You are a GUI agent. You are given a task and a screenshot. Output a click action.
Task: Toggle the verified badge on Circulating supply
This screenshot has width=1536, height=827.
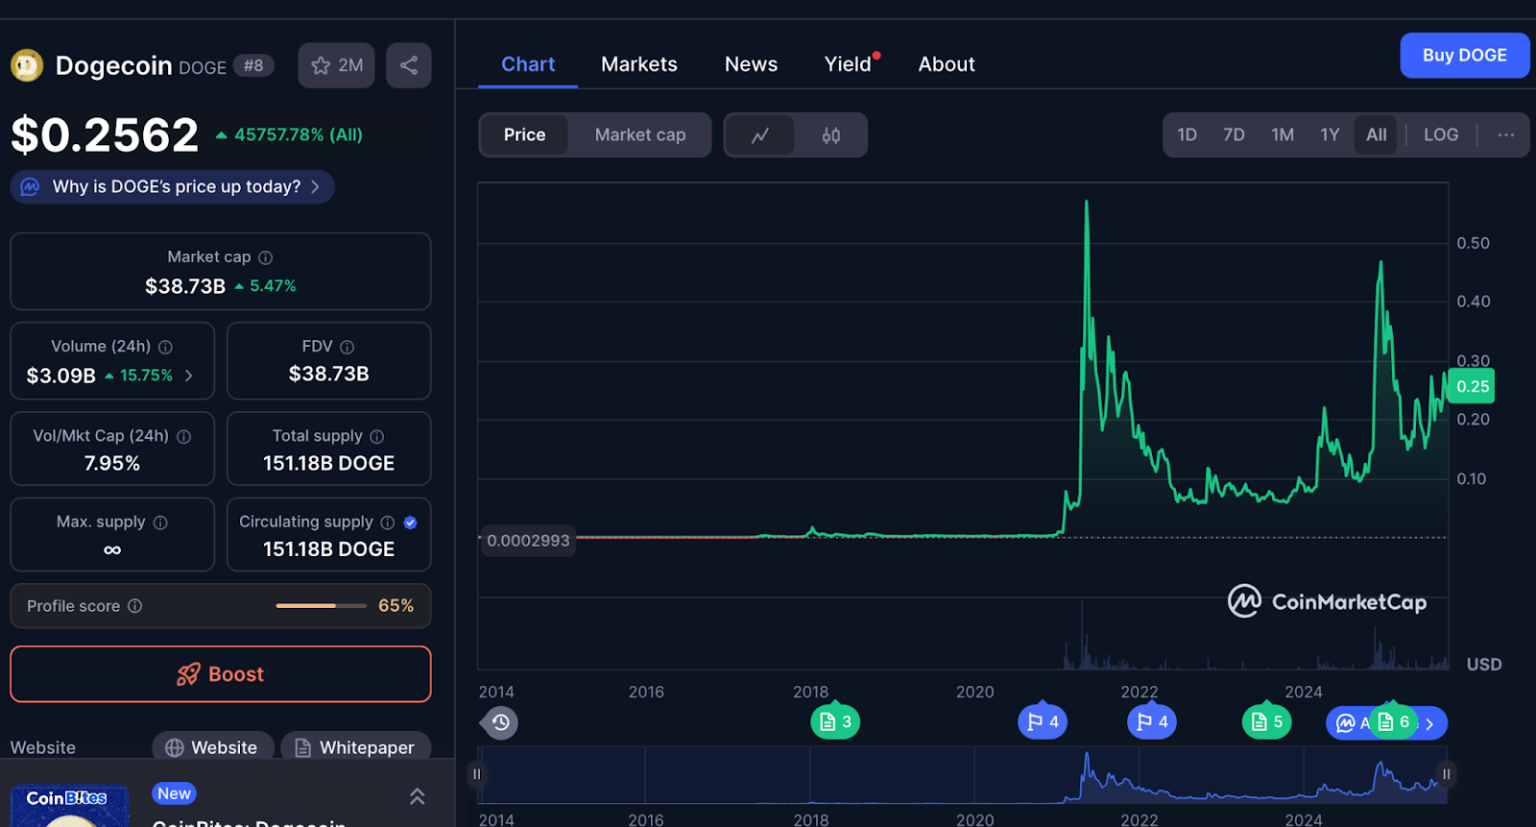(410, 521)
